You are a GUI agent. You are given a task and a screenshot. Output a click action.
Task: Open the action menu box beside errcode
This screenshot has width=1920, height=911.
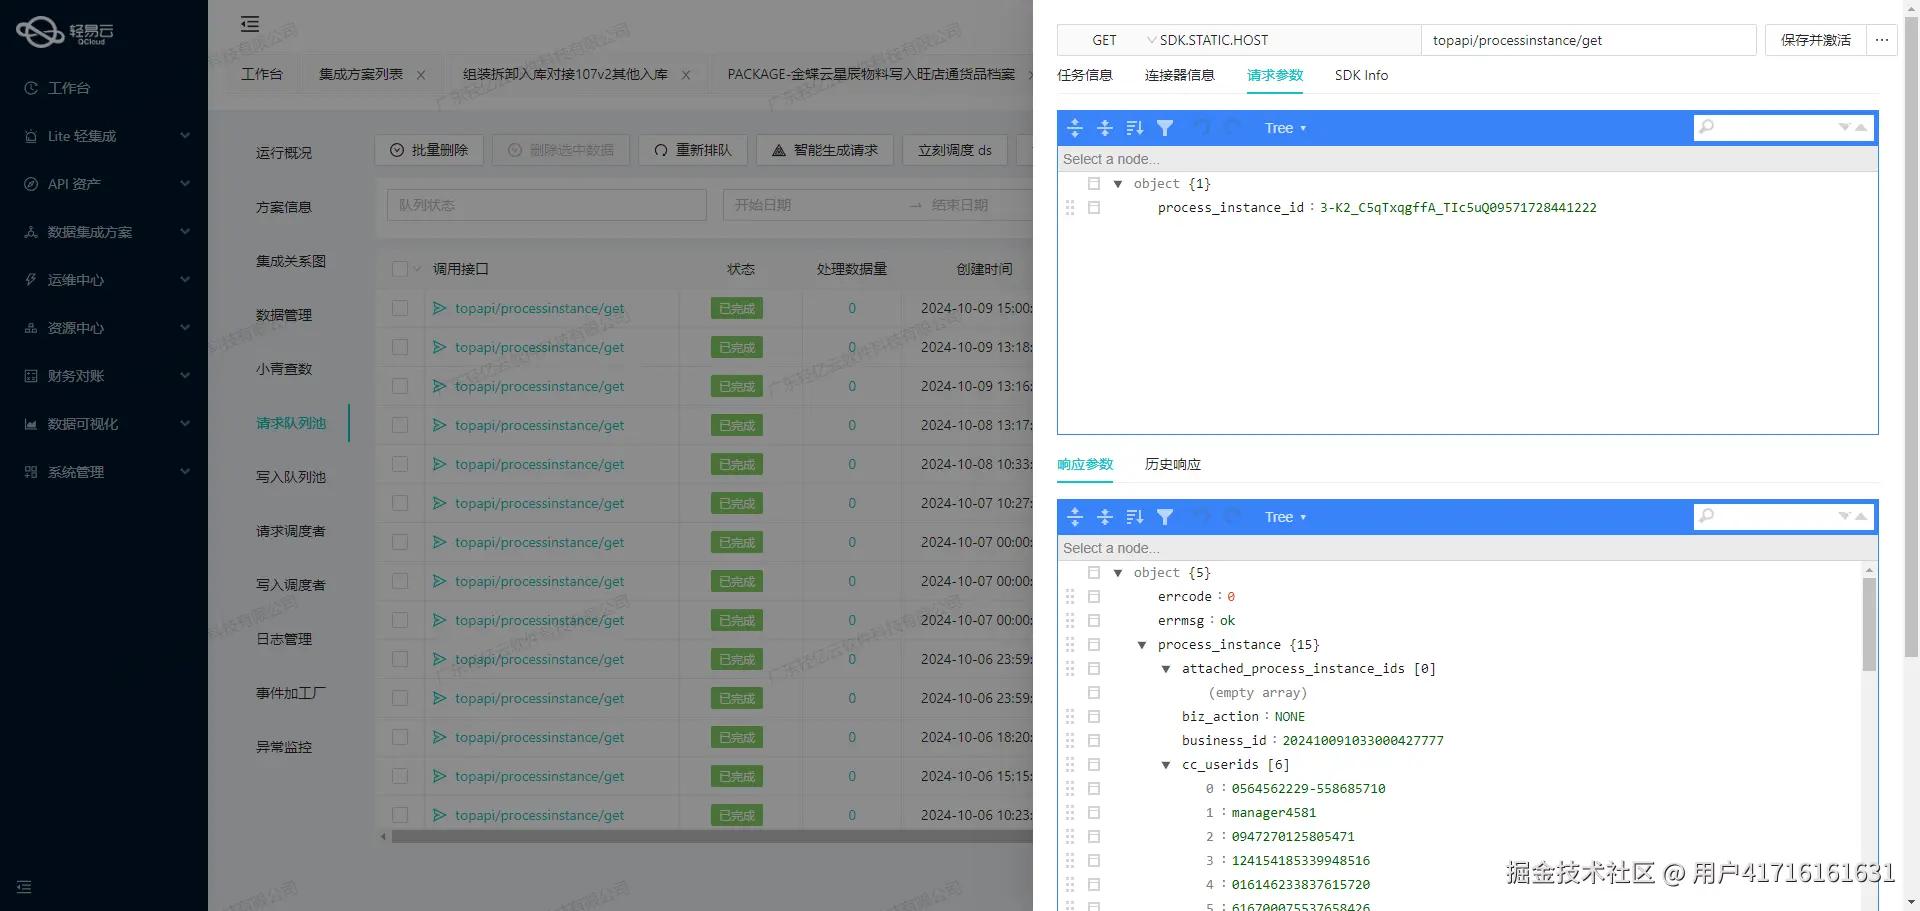pos(1094,597)
